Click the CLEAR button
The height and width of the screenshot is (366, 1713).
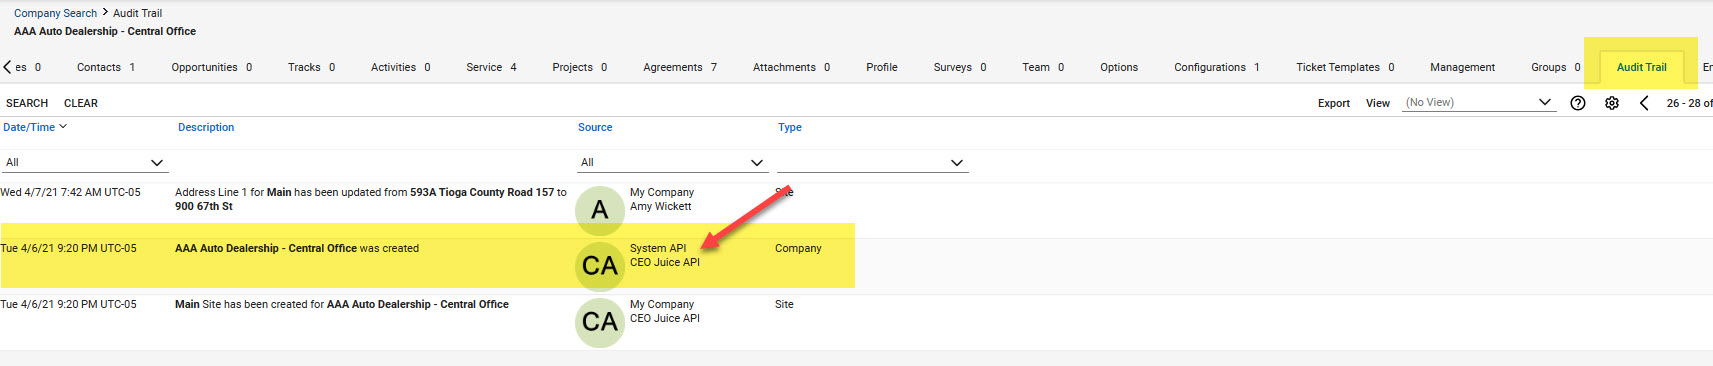tap(81, 103)
